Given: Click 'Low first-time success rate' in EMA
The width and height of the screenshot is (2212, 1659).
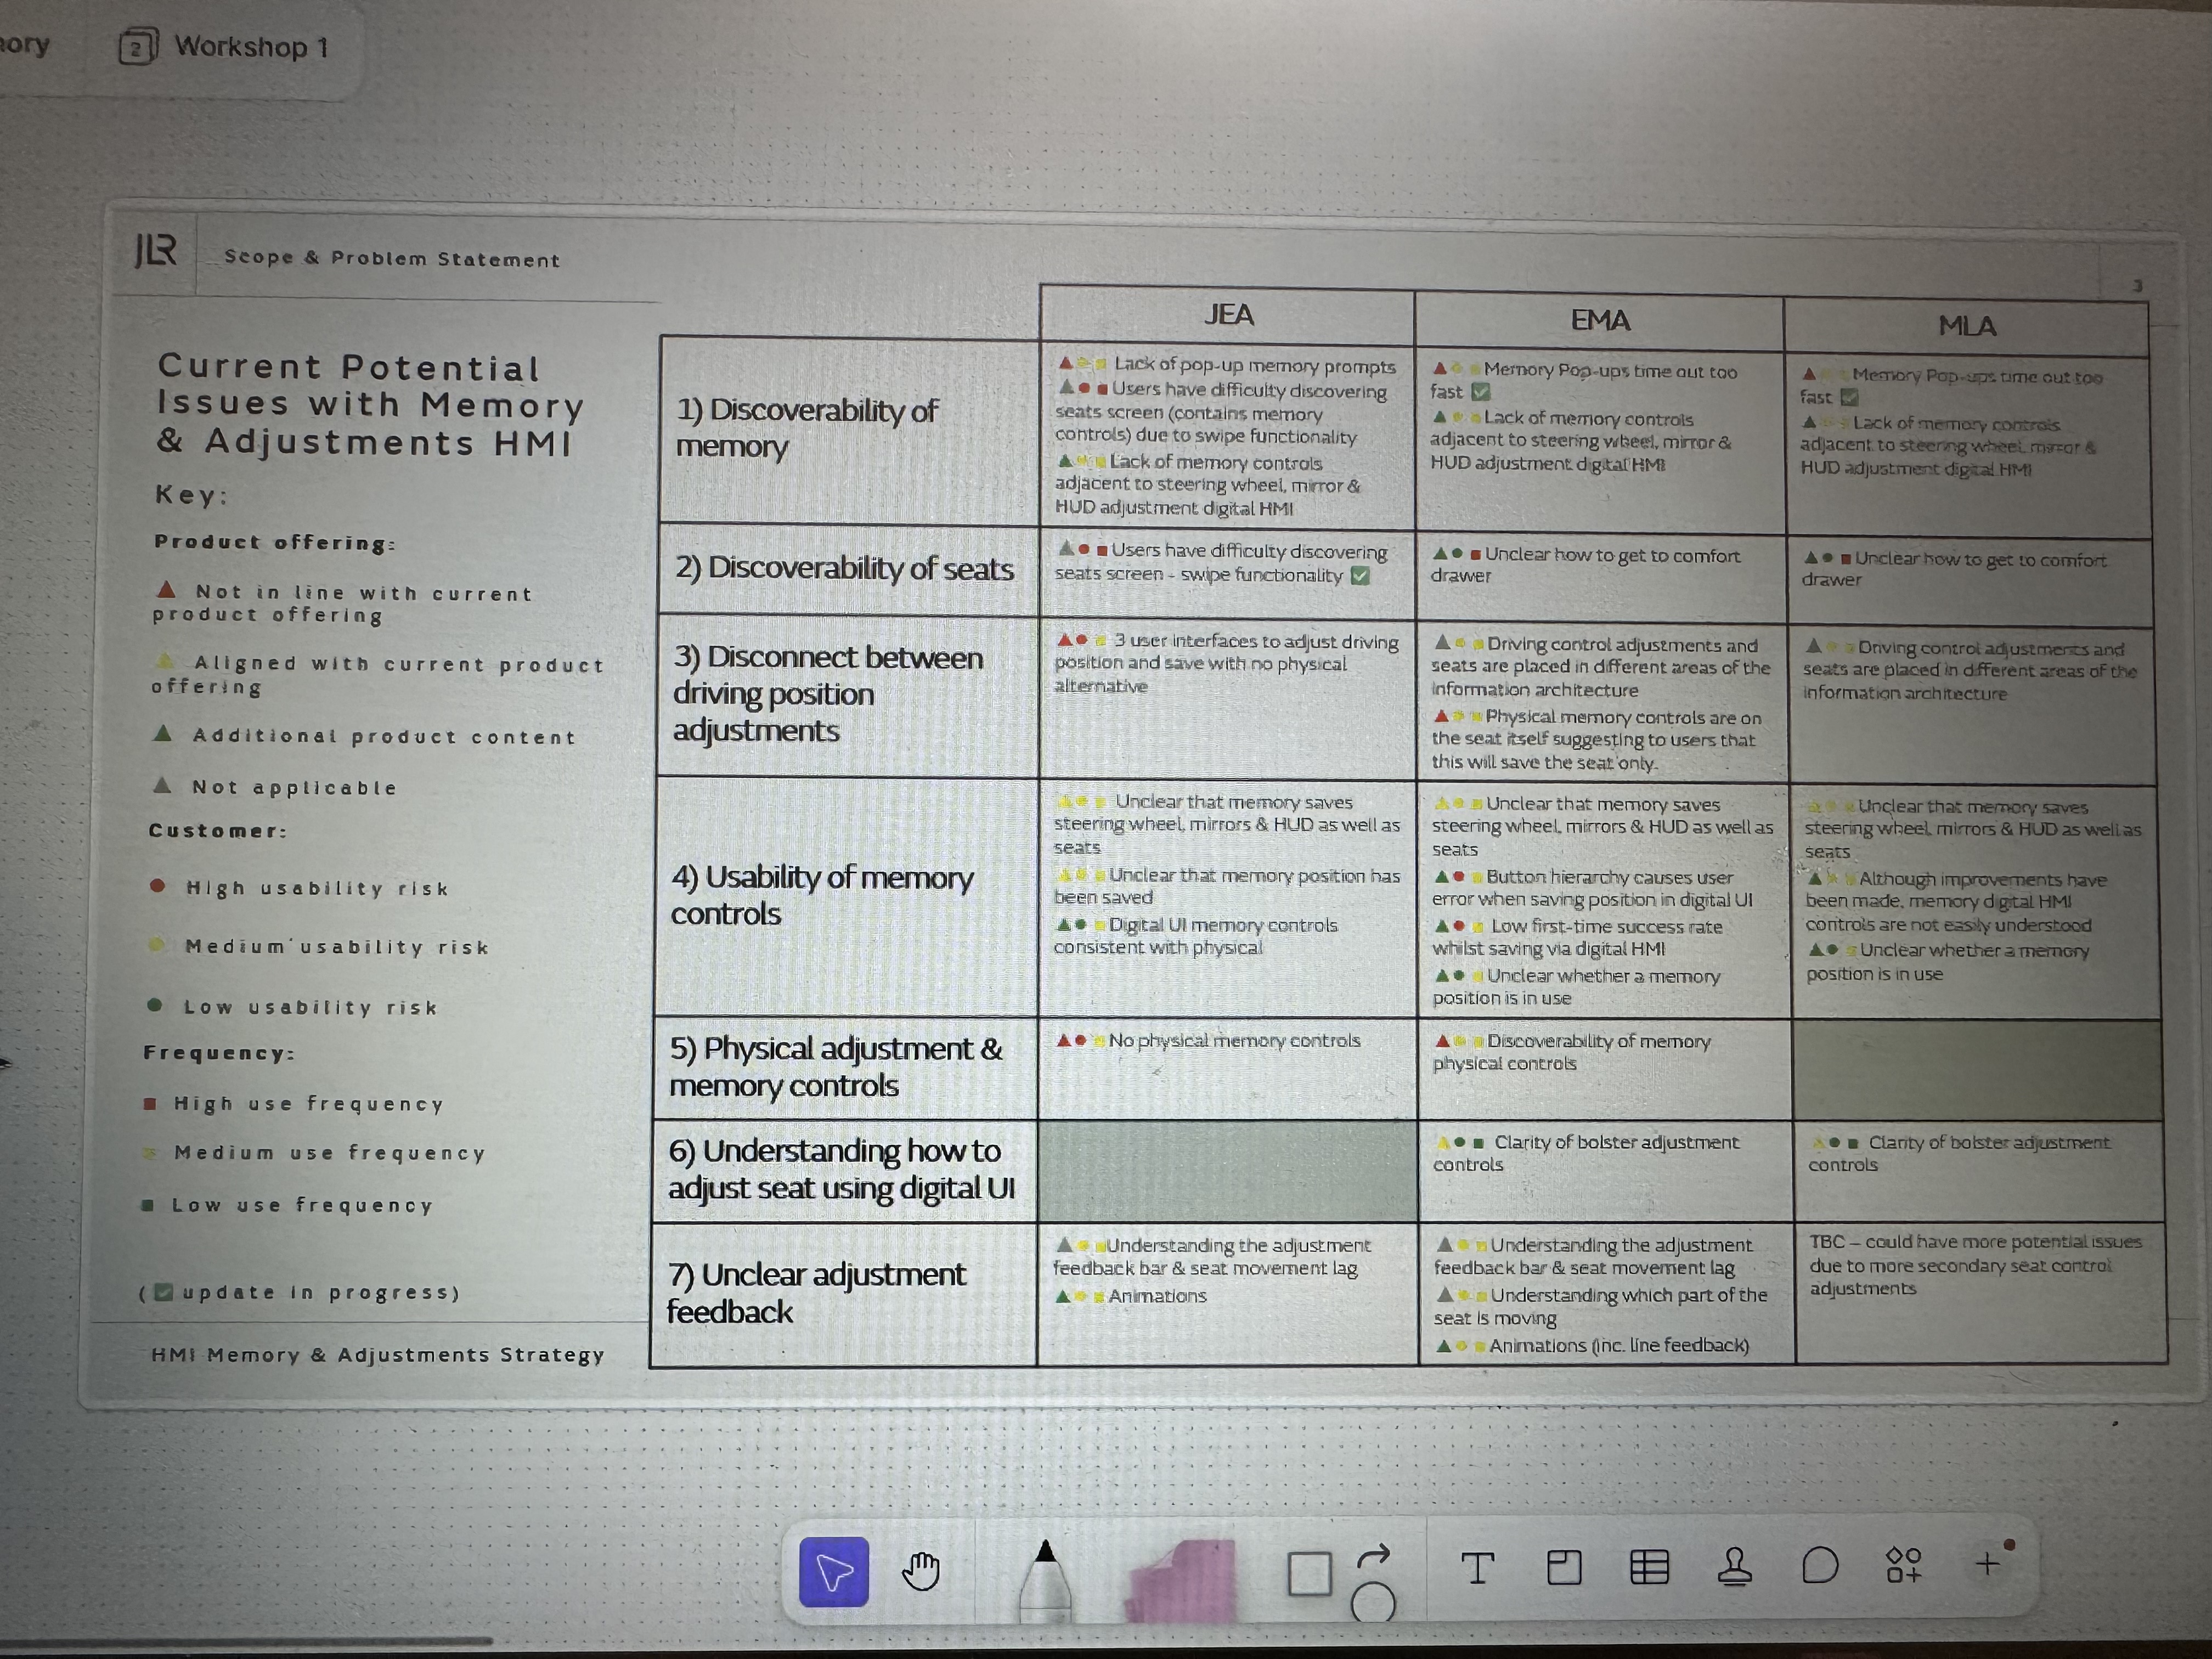Looking at the screenshot, I should click(1578, 938).
